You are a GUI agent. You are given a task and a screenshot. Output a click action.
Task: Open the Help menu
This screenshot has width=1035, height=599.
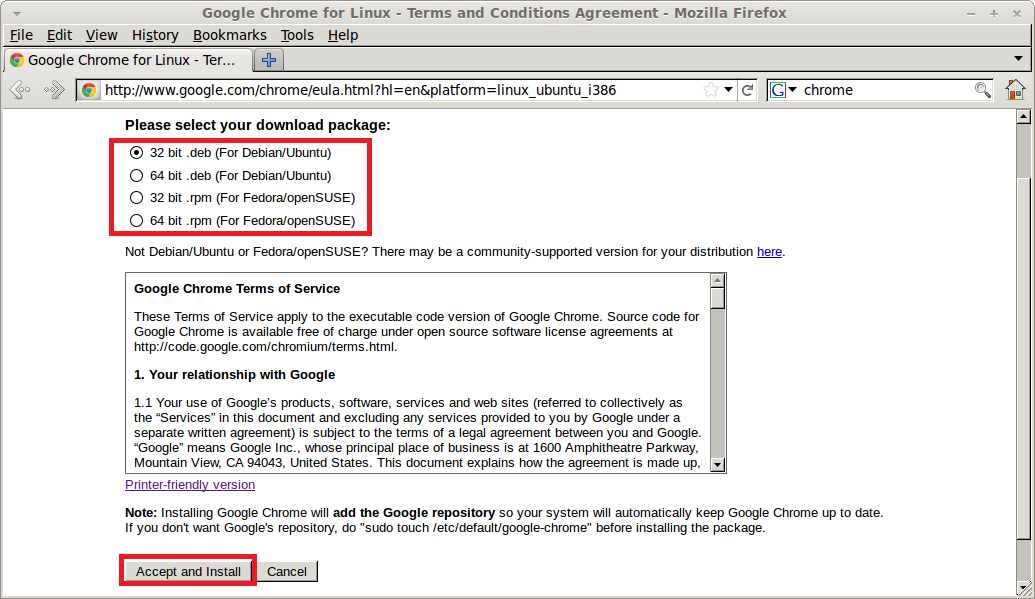point(343,35)
